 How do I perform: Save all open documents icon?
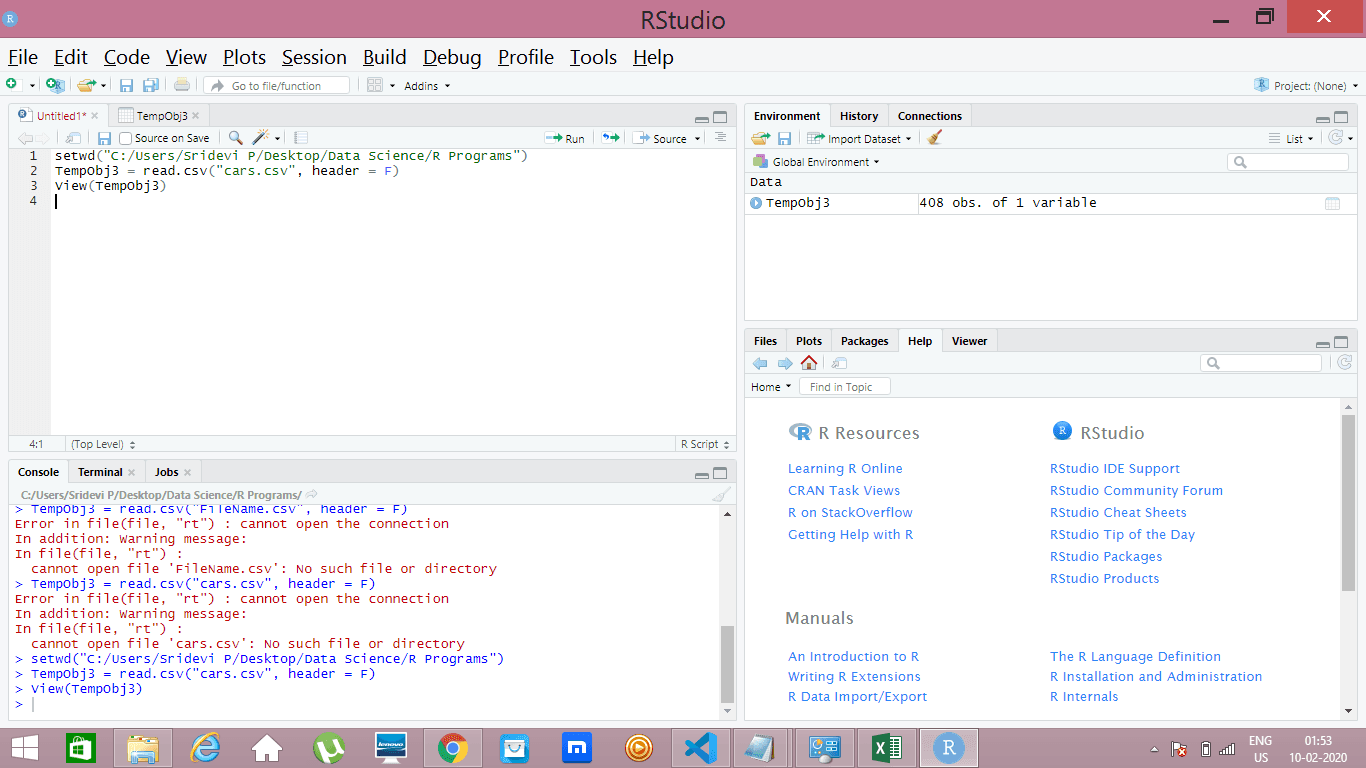(x=151, y=86)
